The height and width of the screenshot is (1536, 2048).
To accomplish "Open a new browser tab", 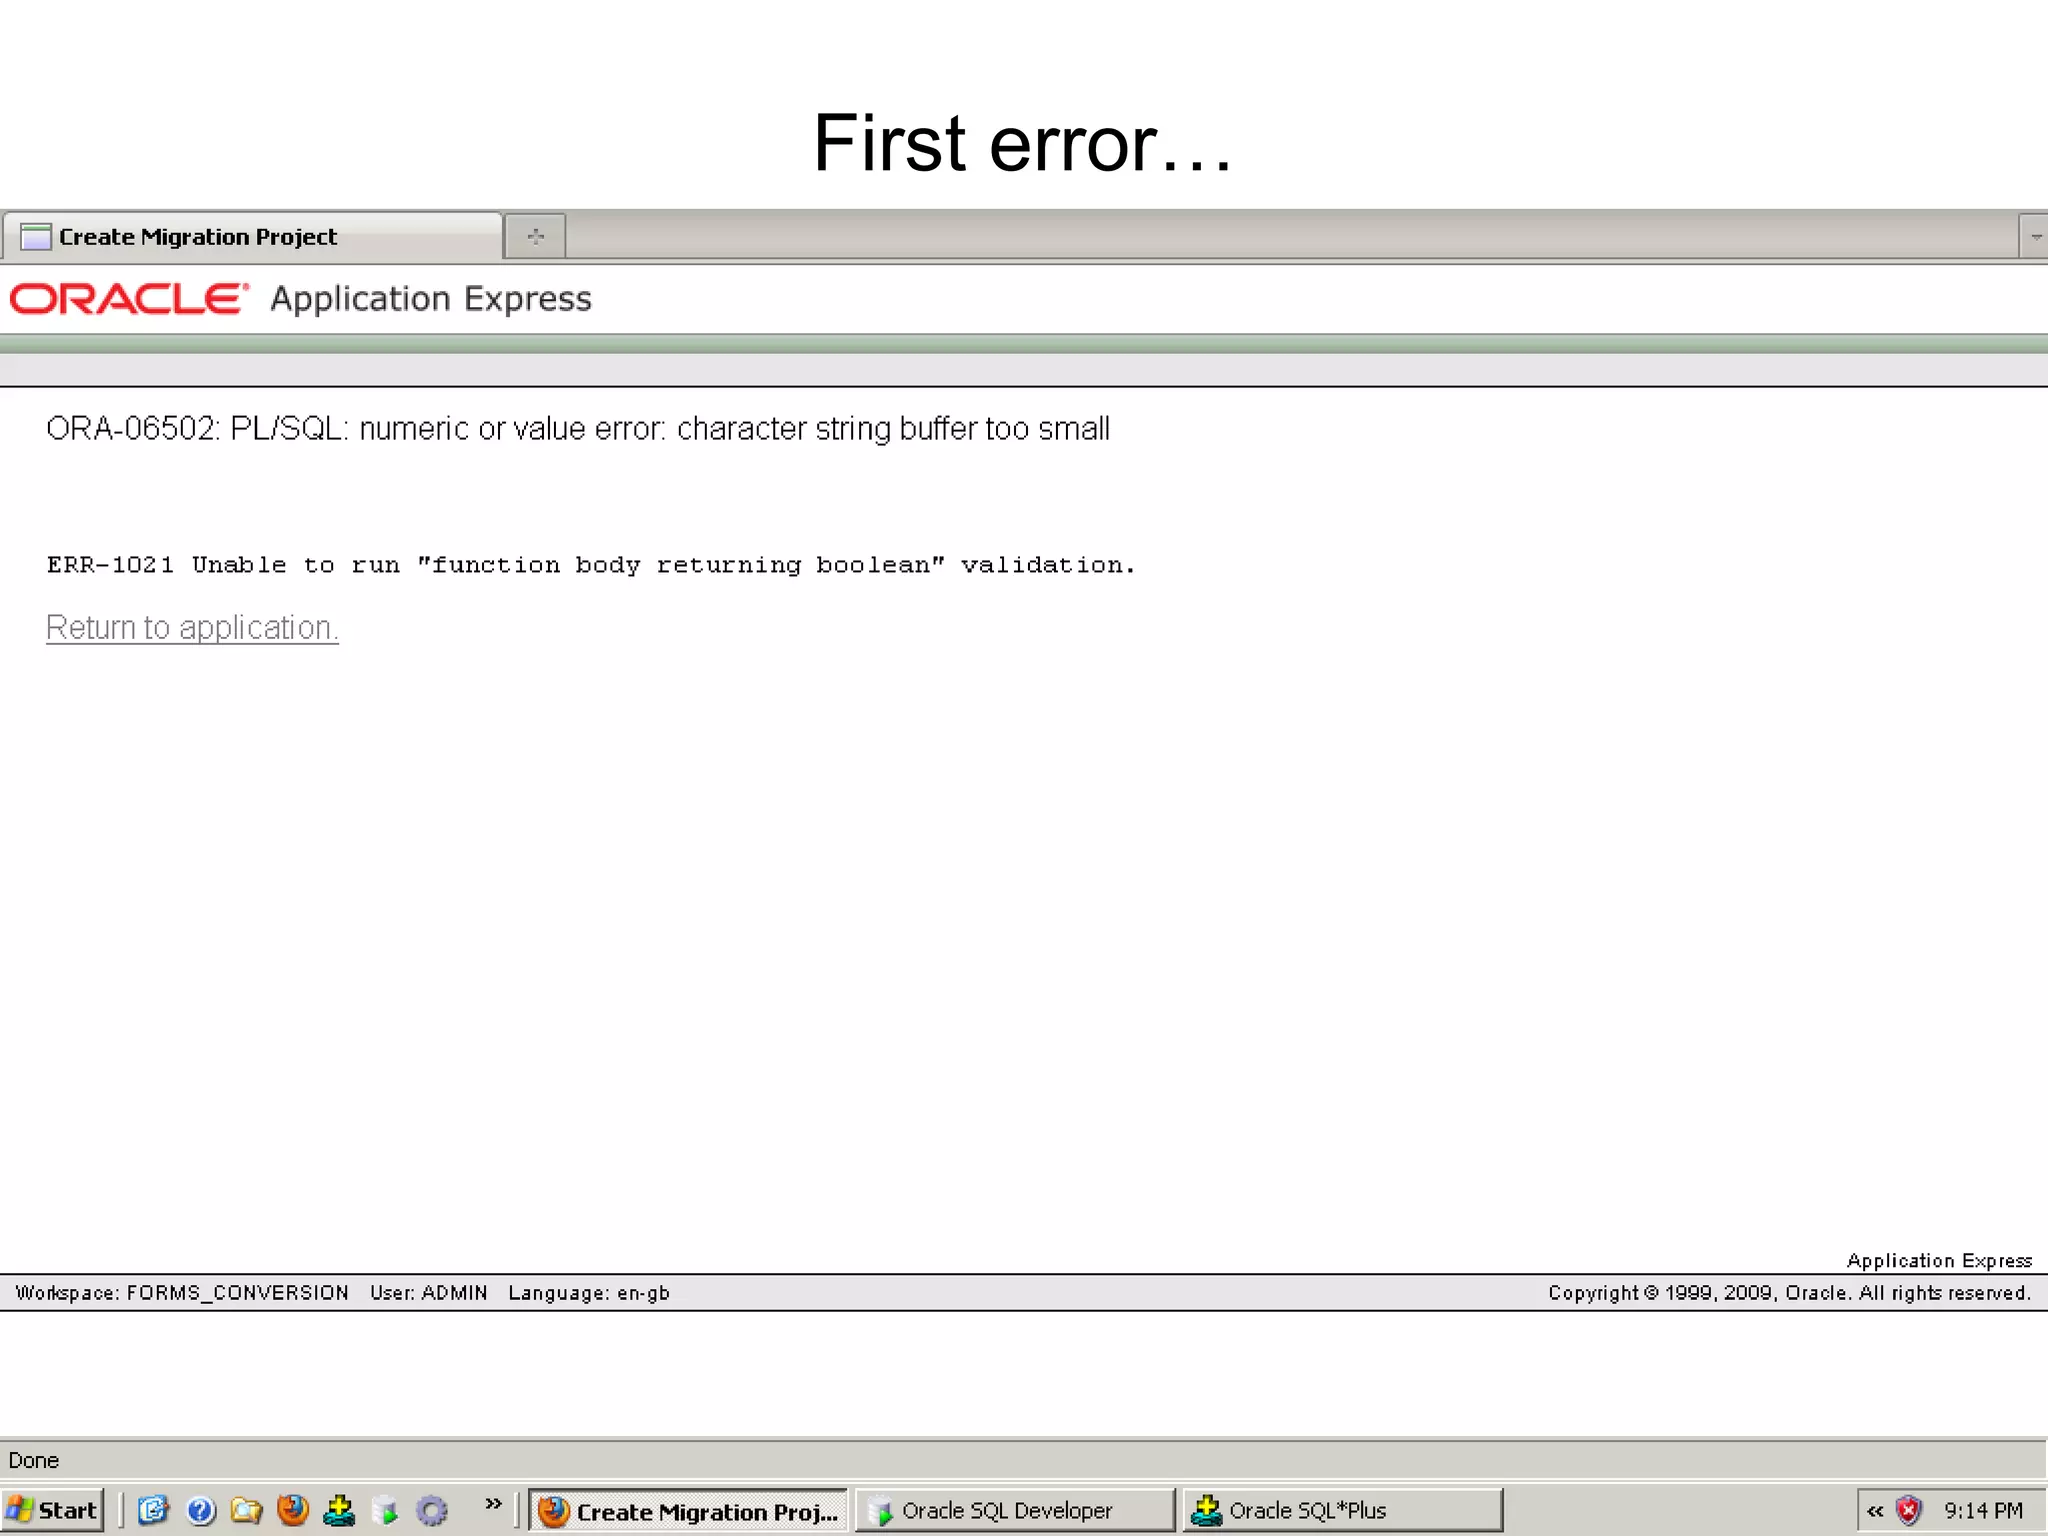I will coord(536,237).
